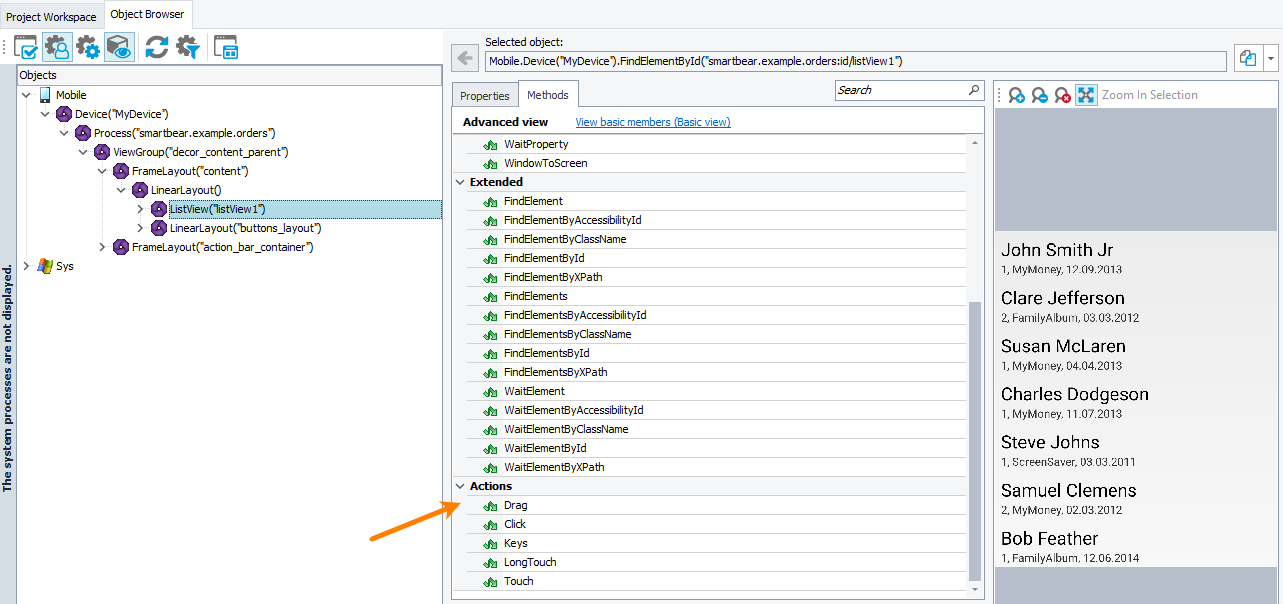The image size is (1283, 604).
Task: Click the window with table layout icon
Action: click(x=226, y=47)
